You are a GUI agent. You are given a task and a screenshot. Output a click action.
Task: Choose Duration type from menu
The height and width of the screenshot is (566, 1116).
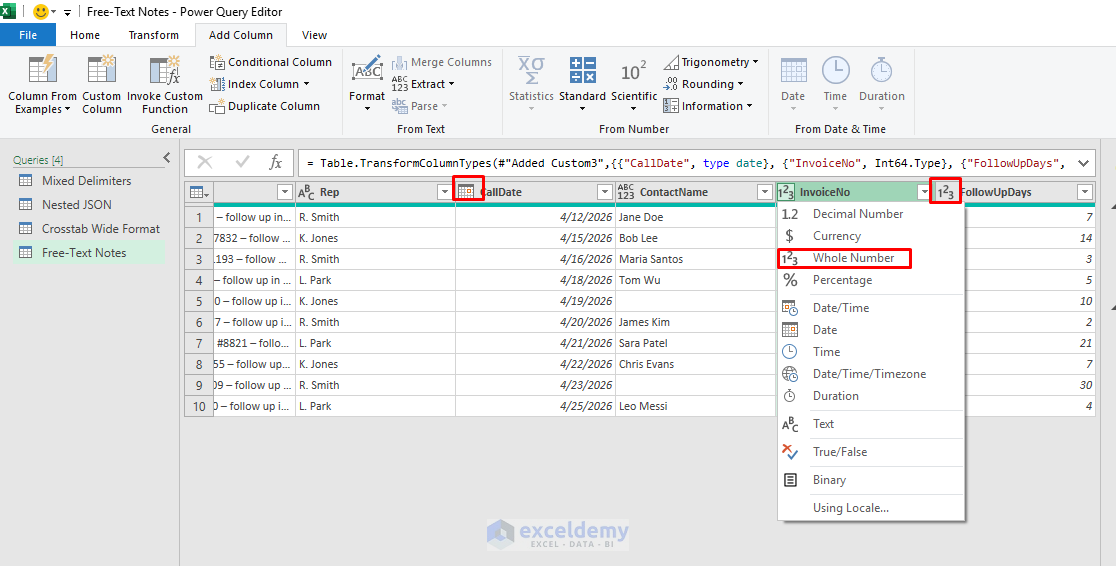tap(870, 396)
